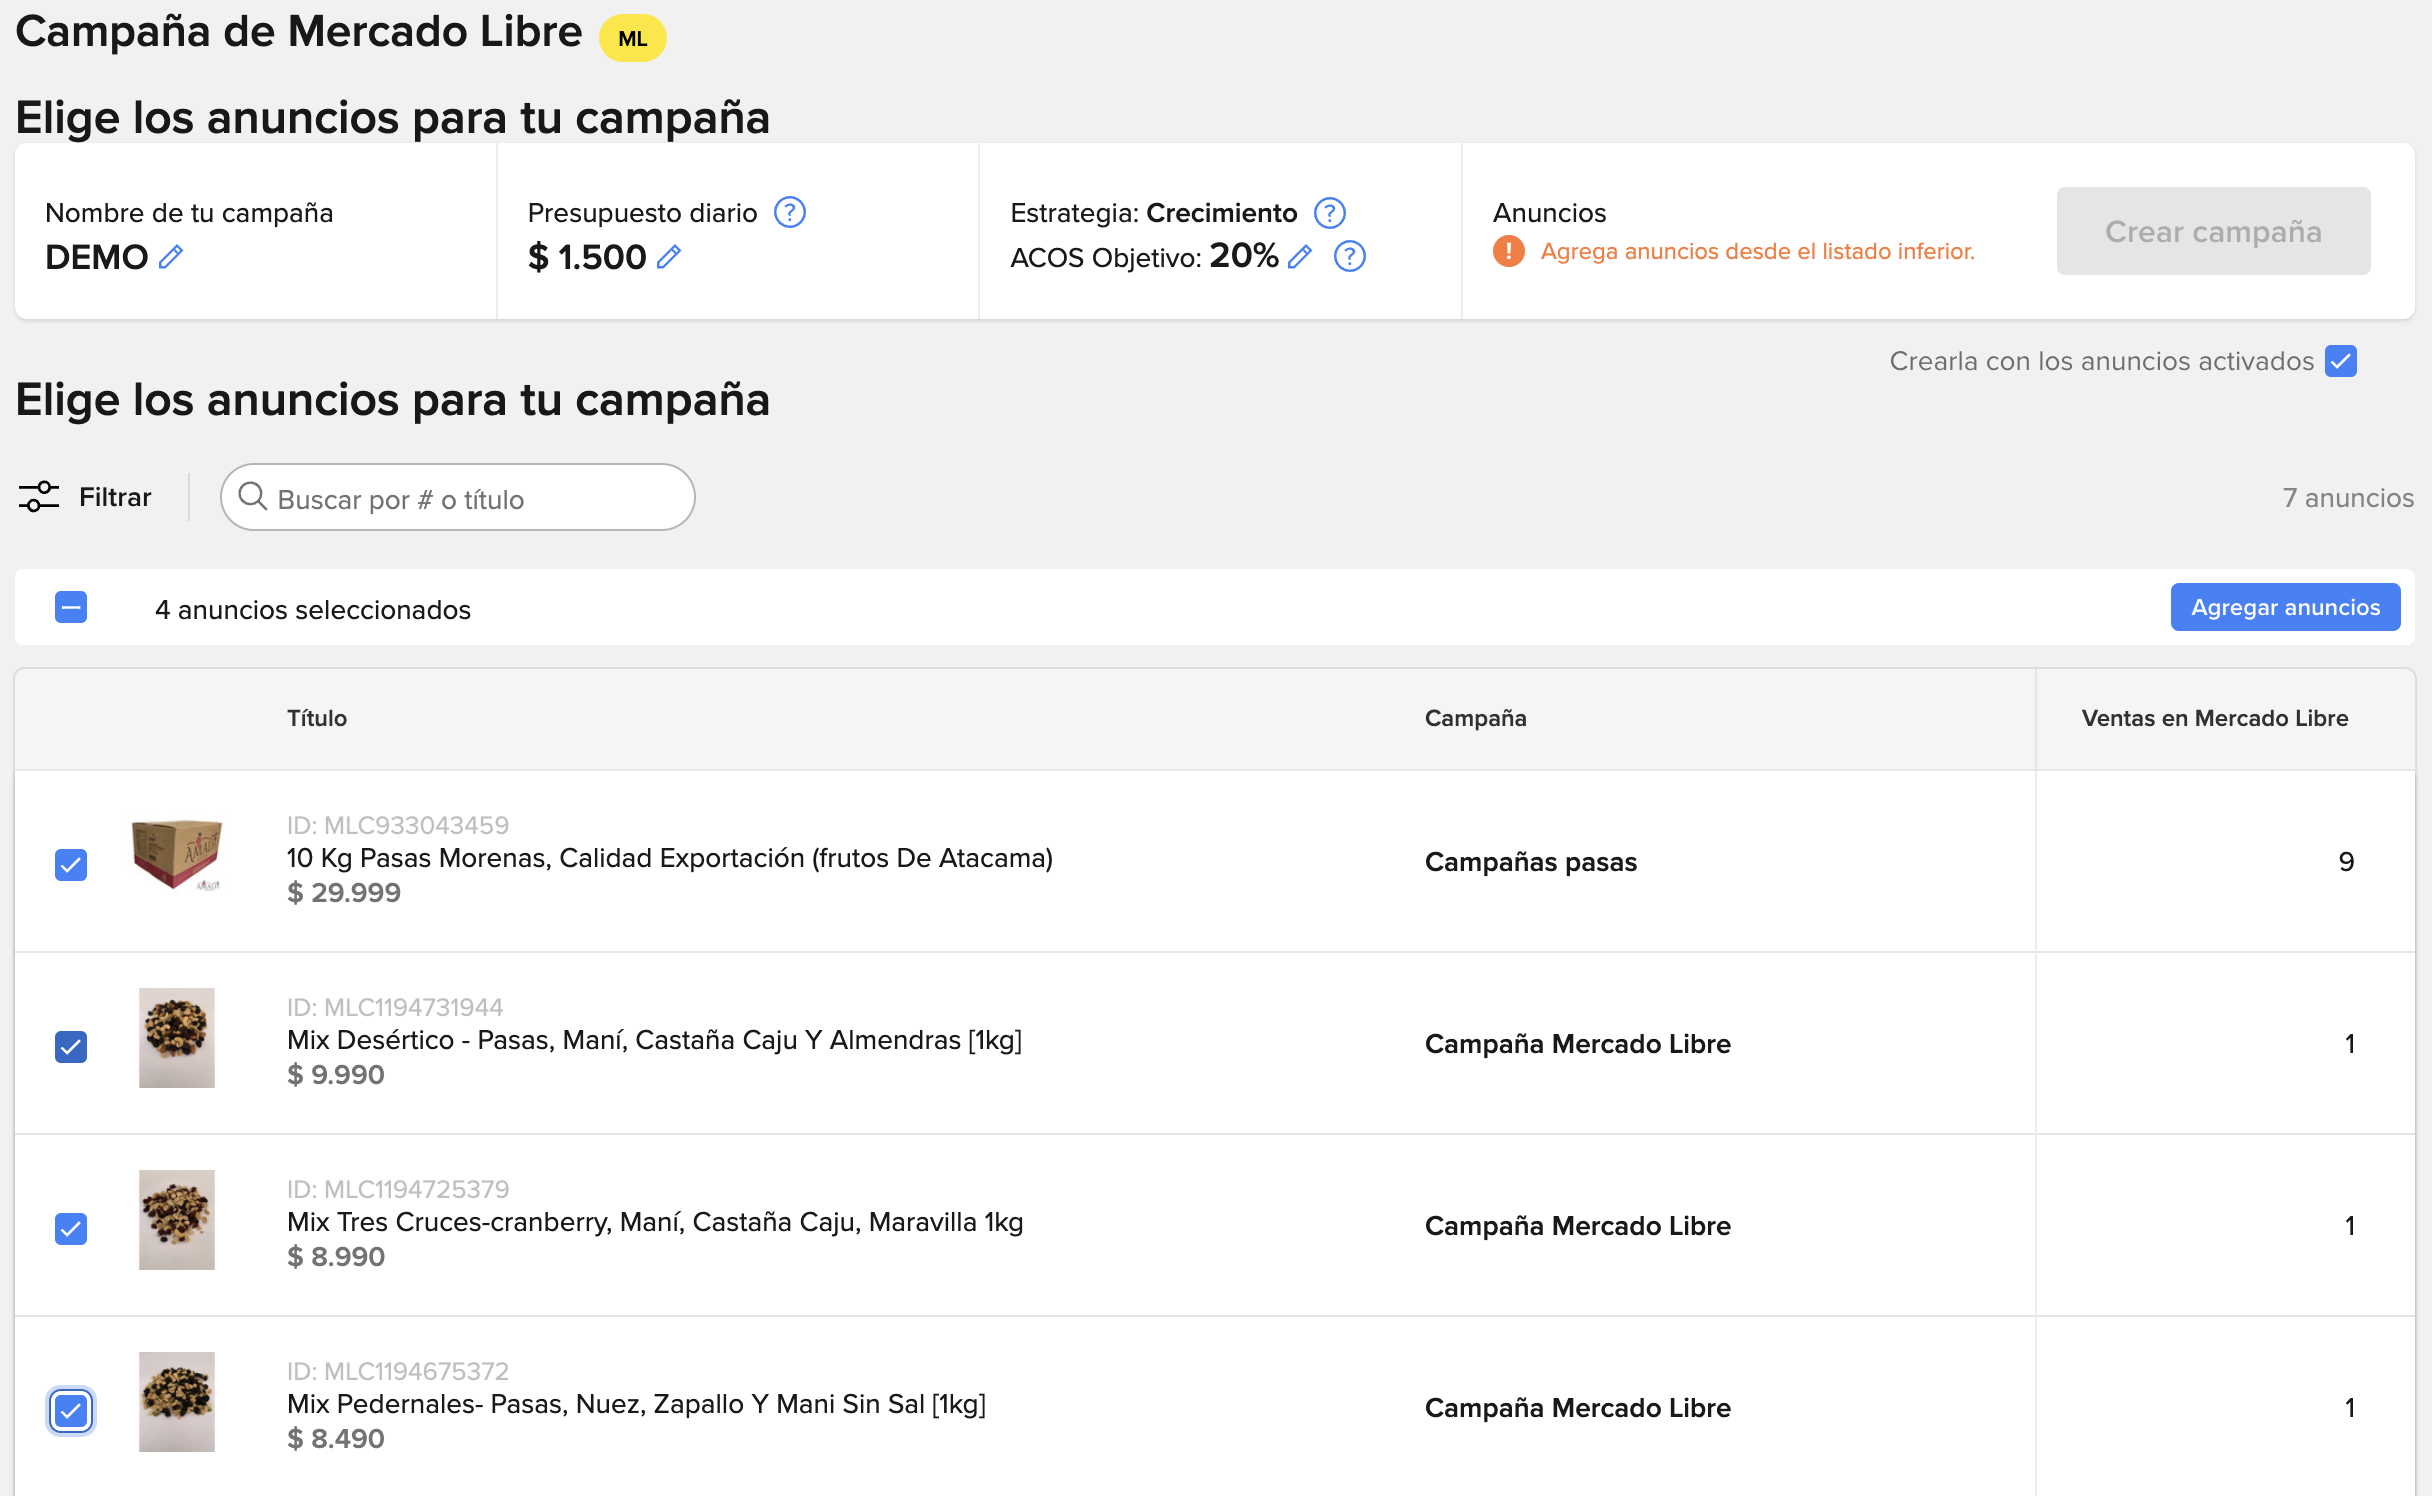This screenshot has height=1496, width=2432.
Task: Click the sales count 9 for Pasas Morenas
Action: click(2346, 861)
